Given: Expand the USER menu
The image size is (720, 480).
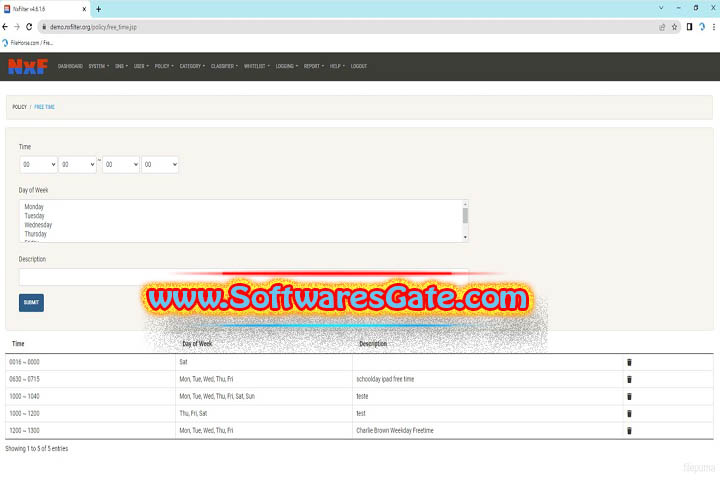Looking at the screenshot, I should 141,66.
